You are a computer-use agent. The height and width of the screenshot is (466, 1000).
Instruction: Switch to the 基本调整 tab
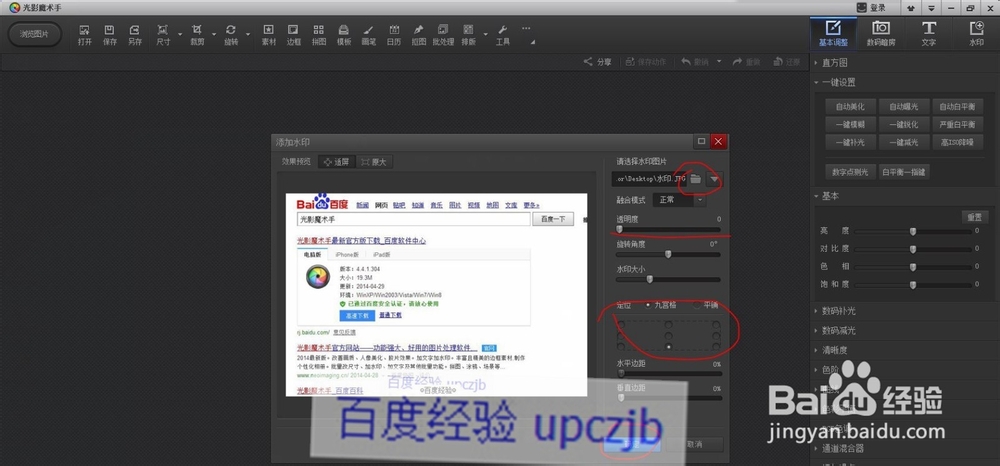pyautogui.click(x=833, y=33)
